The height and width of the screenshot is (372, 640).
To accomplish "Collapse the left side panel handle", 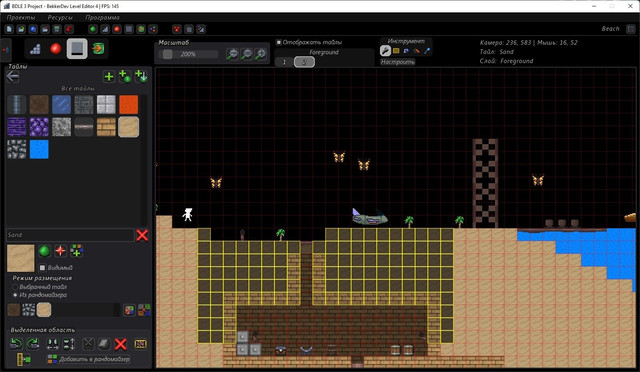I will click(5, 50).
